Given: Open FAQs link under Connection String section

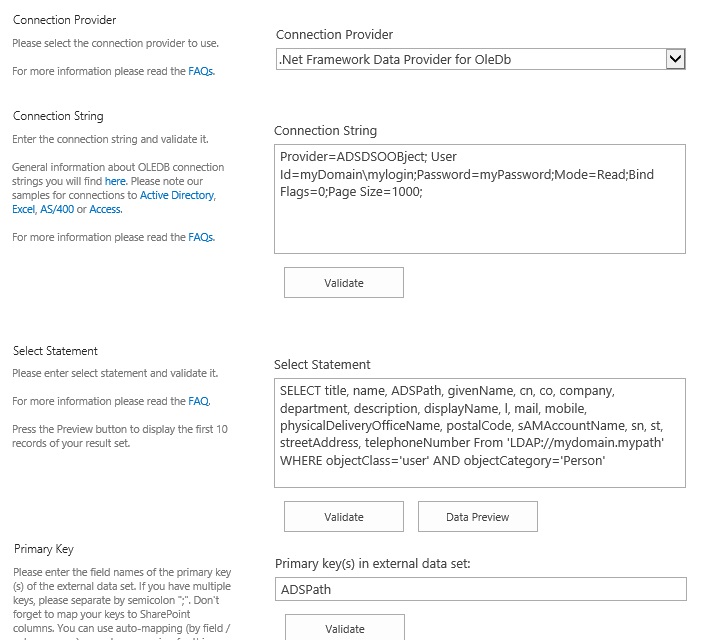Looking at the screenshot, I should pyautogui.click(x=201, y=237).
